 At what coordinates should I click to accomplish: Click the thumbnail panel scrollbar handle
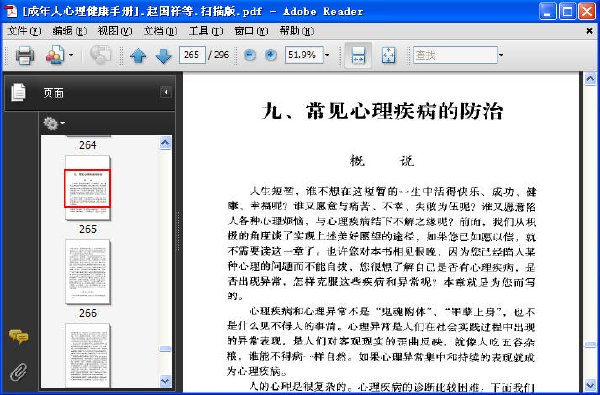[165, 349]
